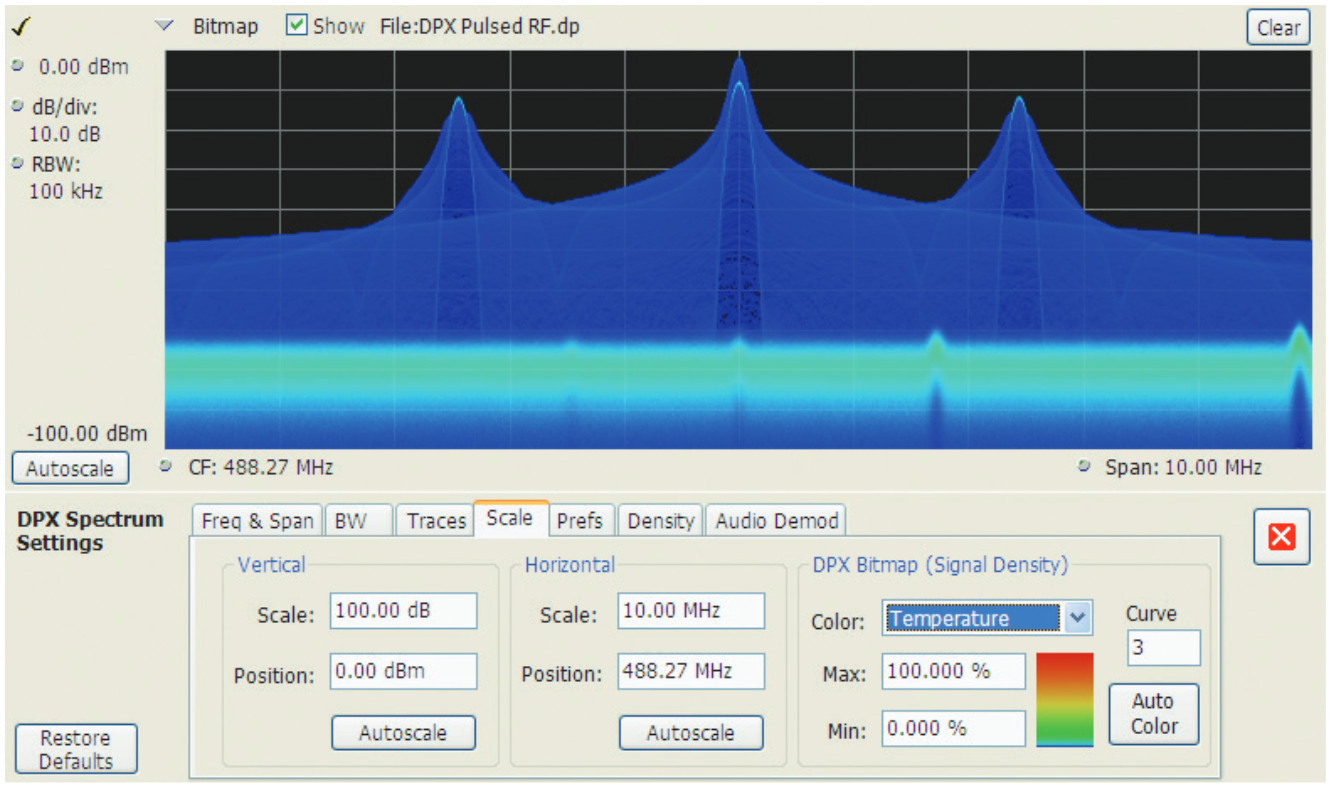
Task: Click the Curve value field
Action: coord(1163,648)
